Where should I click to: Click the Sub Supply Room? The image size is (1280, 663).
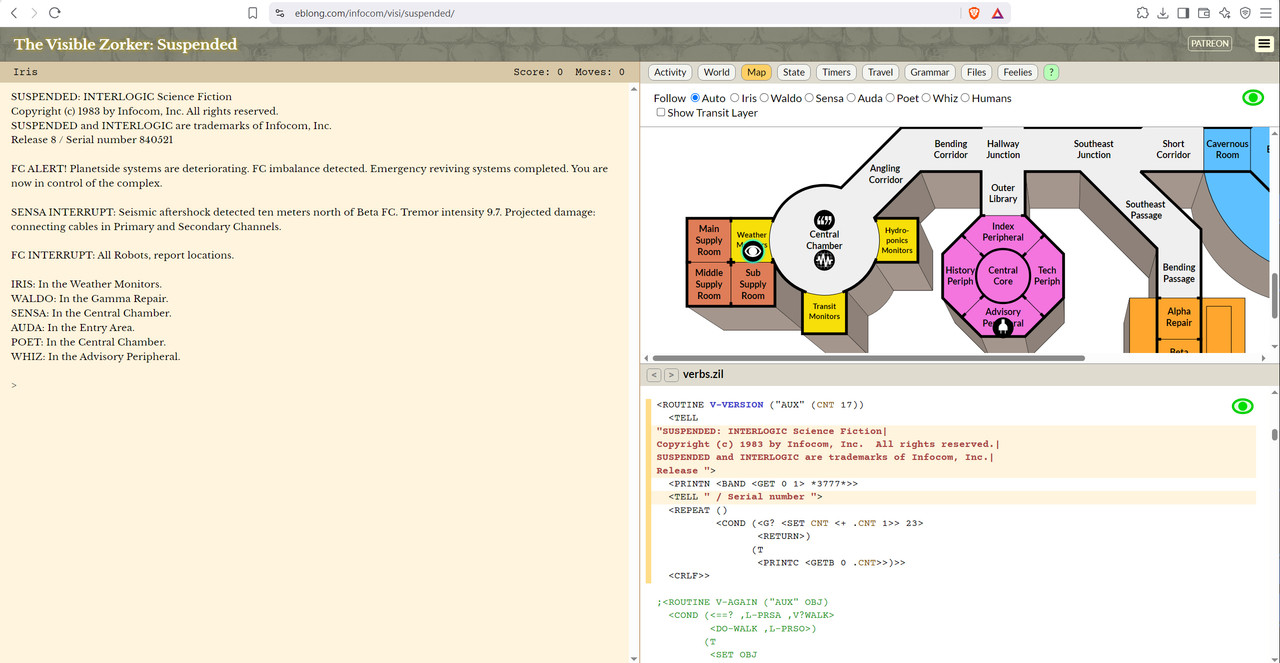753,284
